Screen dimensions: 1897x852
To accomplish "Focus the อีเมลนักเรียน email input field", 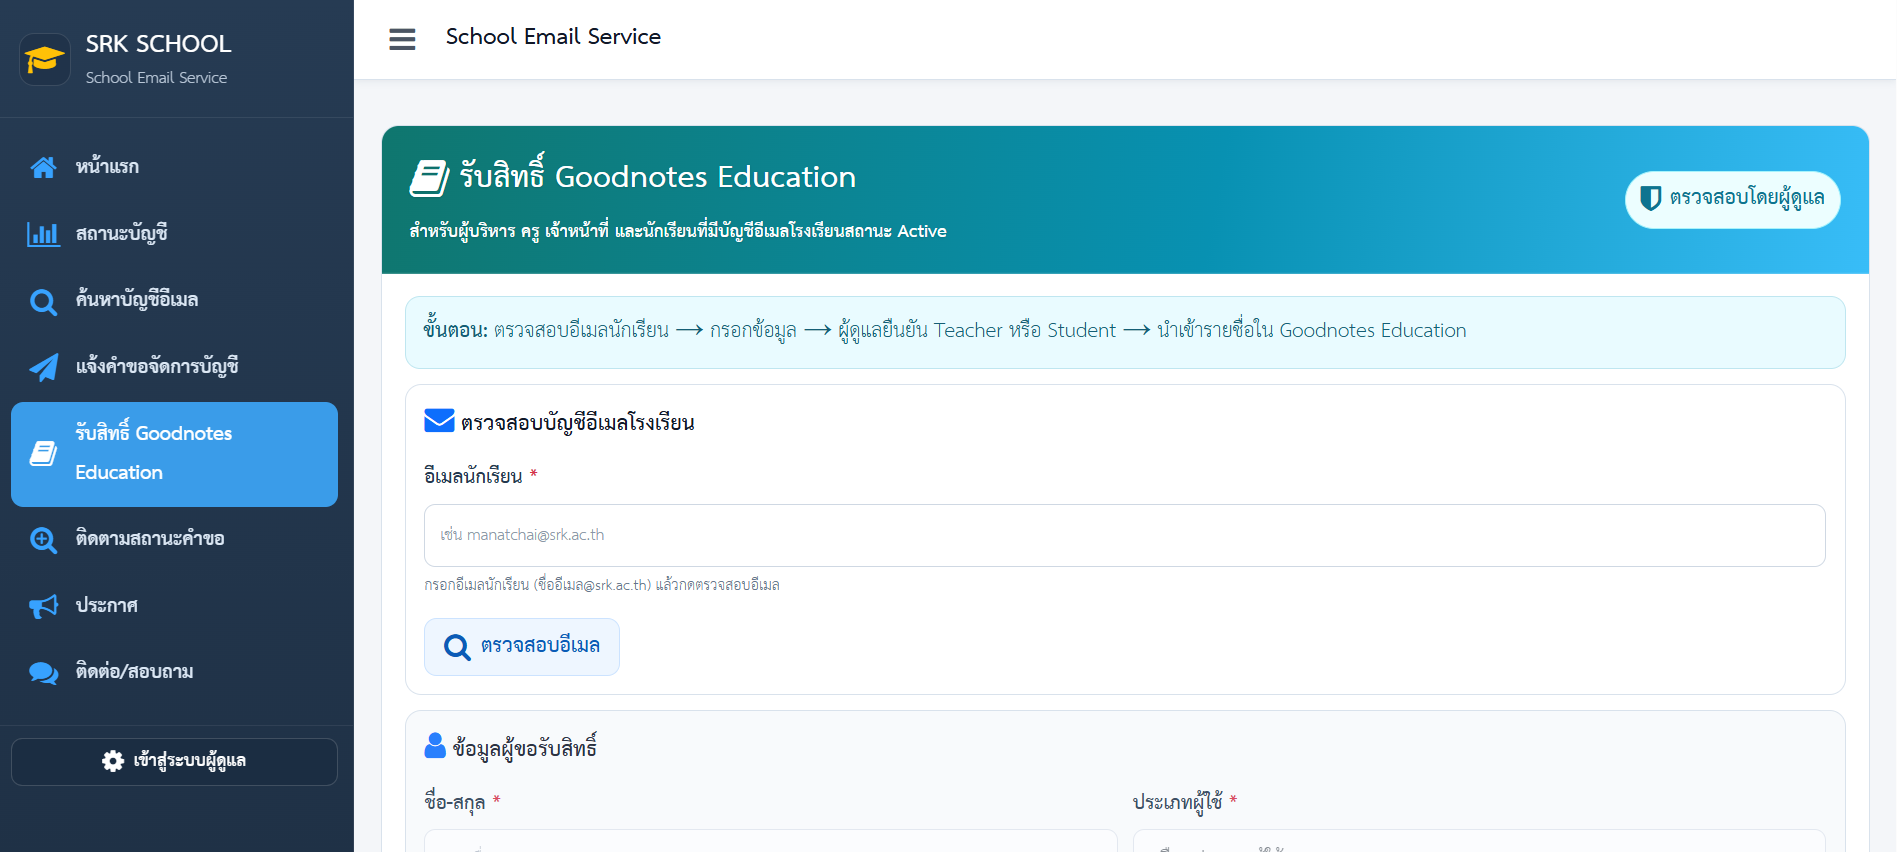I will click(1125, 535).
